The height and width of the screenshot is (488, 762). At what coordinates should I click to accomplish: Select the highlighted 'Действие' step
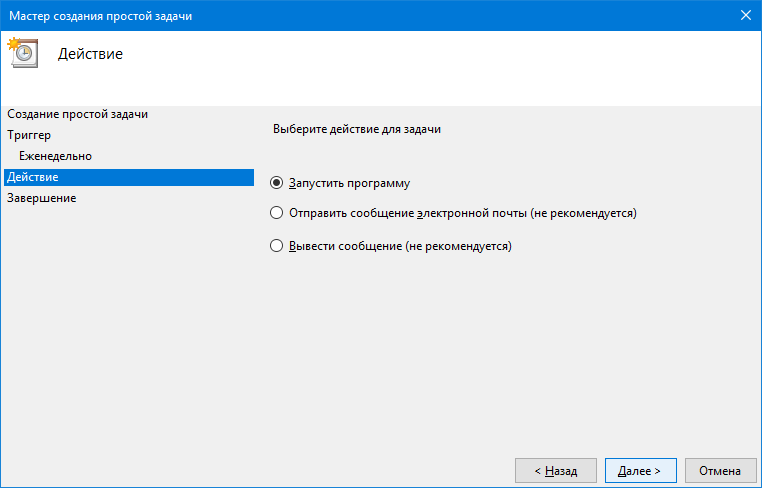click(129, 177)
